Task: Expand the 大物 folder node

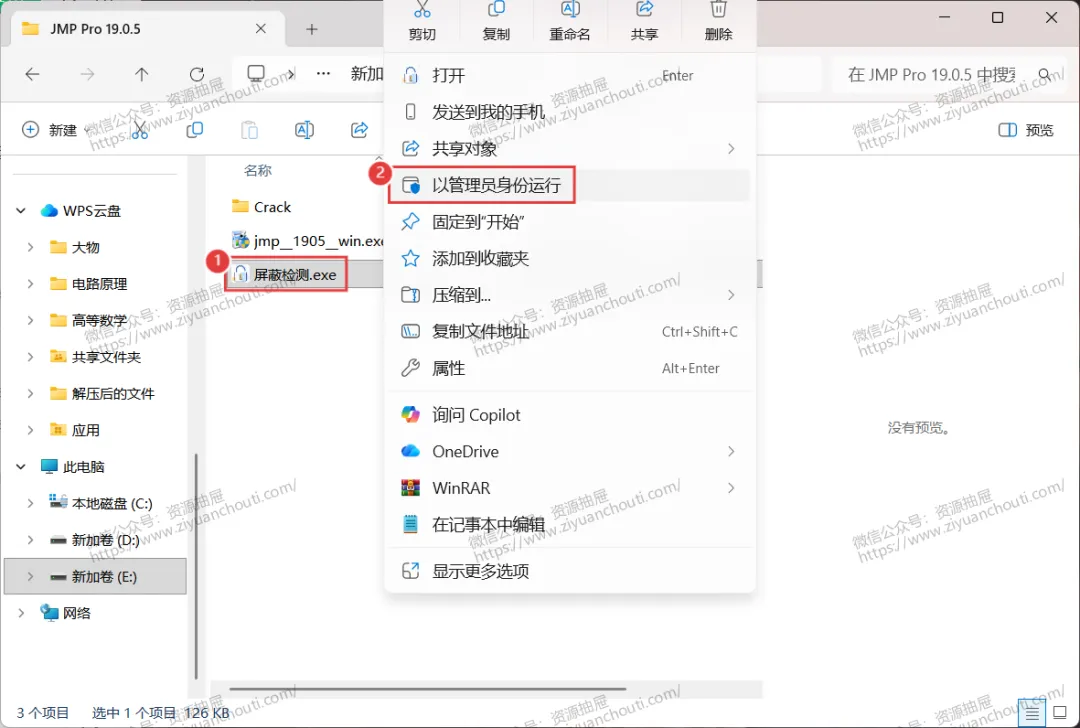Action: [x=30, y=247]
